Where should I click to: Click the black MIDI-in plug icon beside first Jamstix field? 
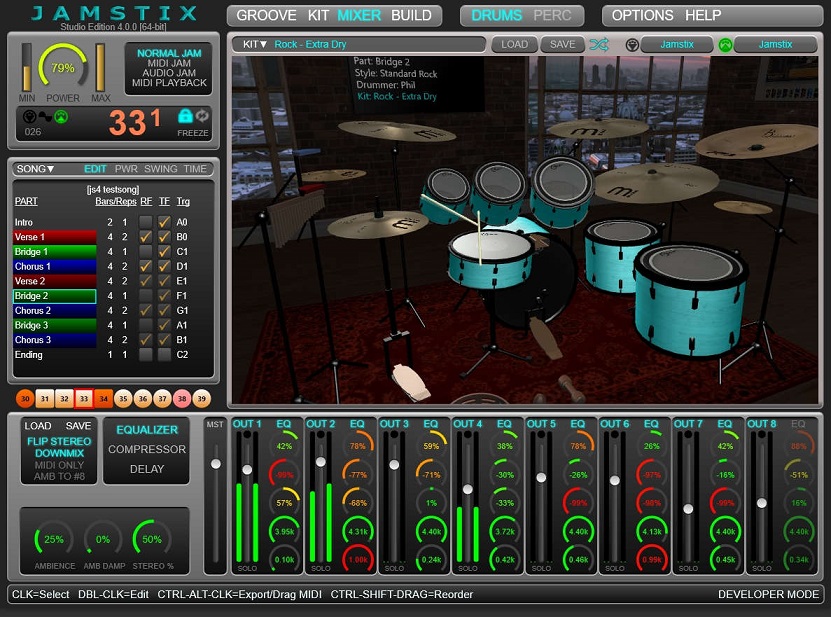coord(632,45)
